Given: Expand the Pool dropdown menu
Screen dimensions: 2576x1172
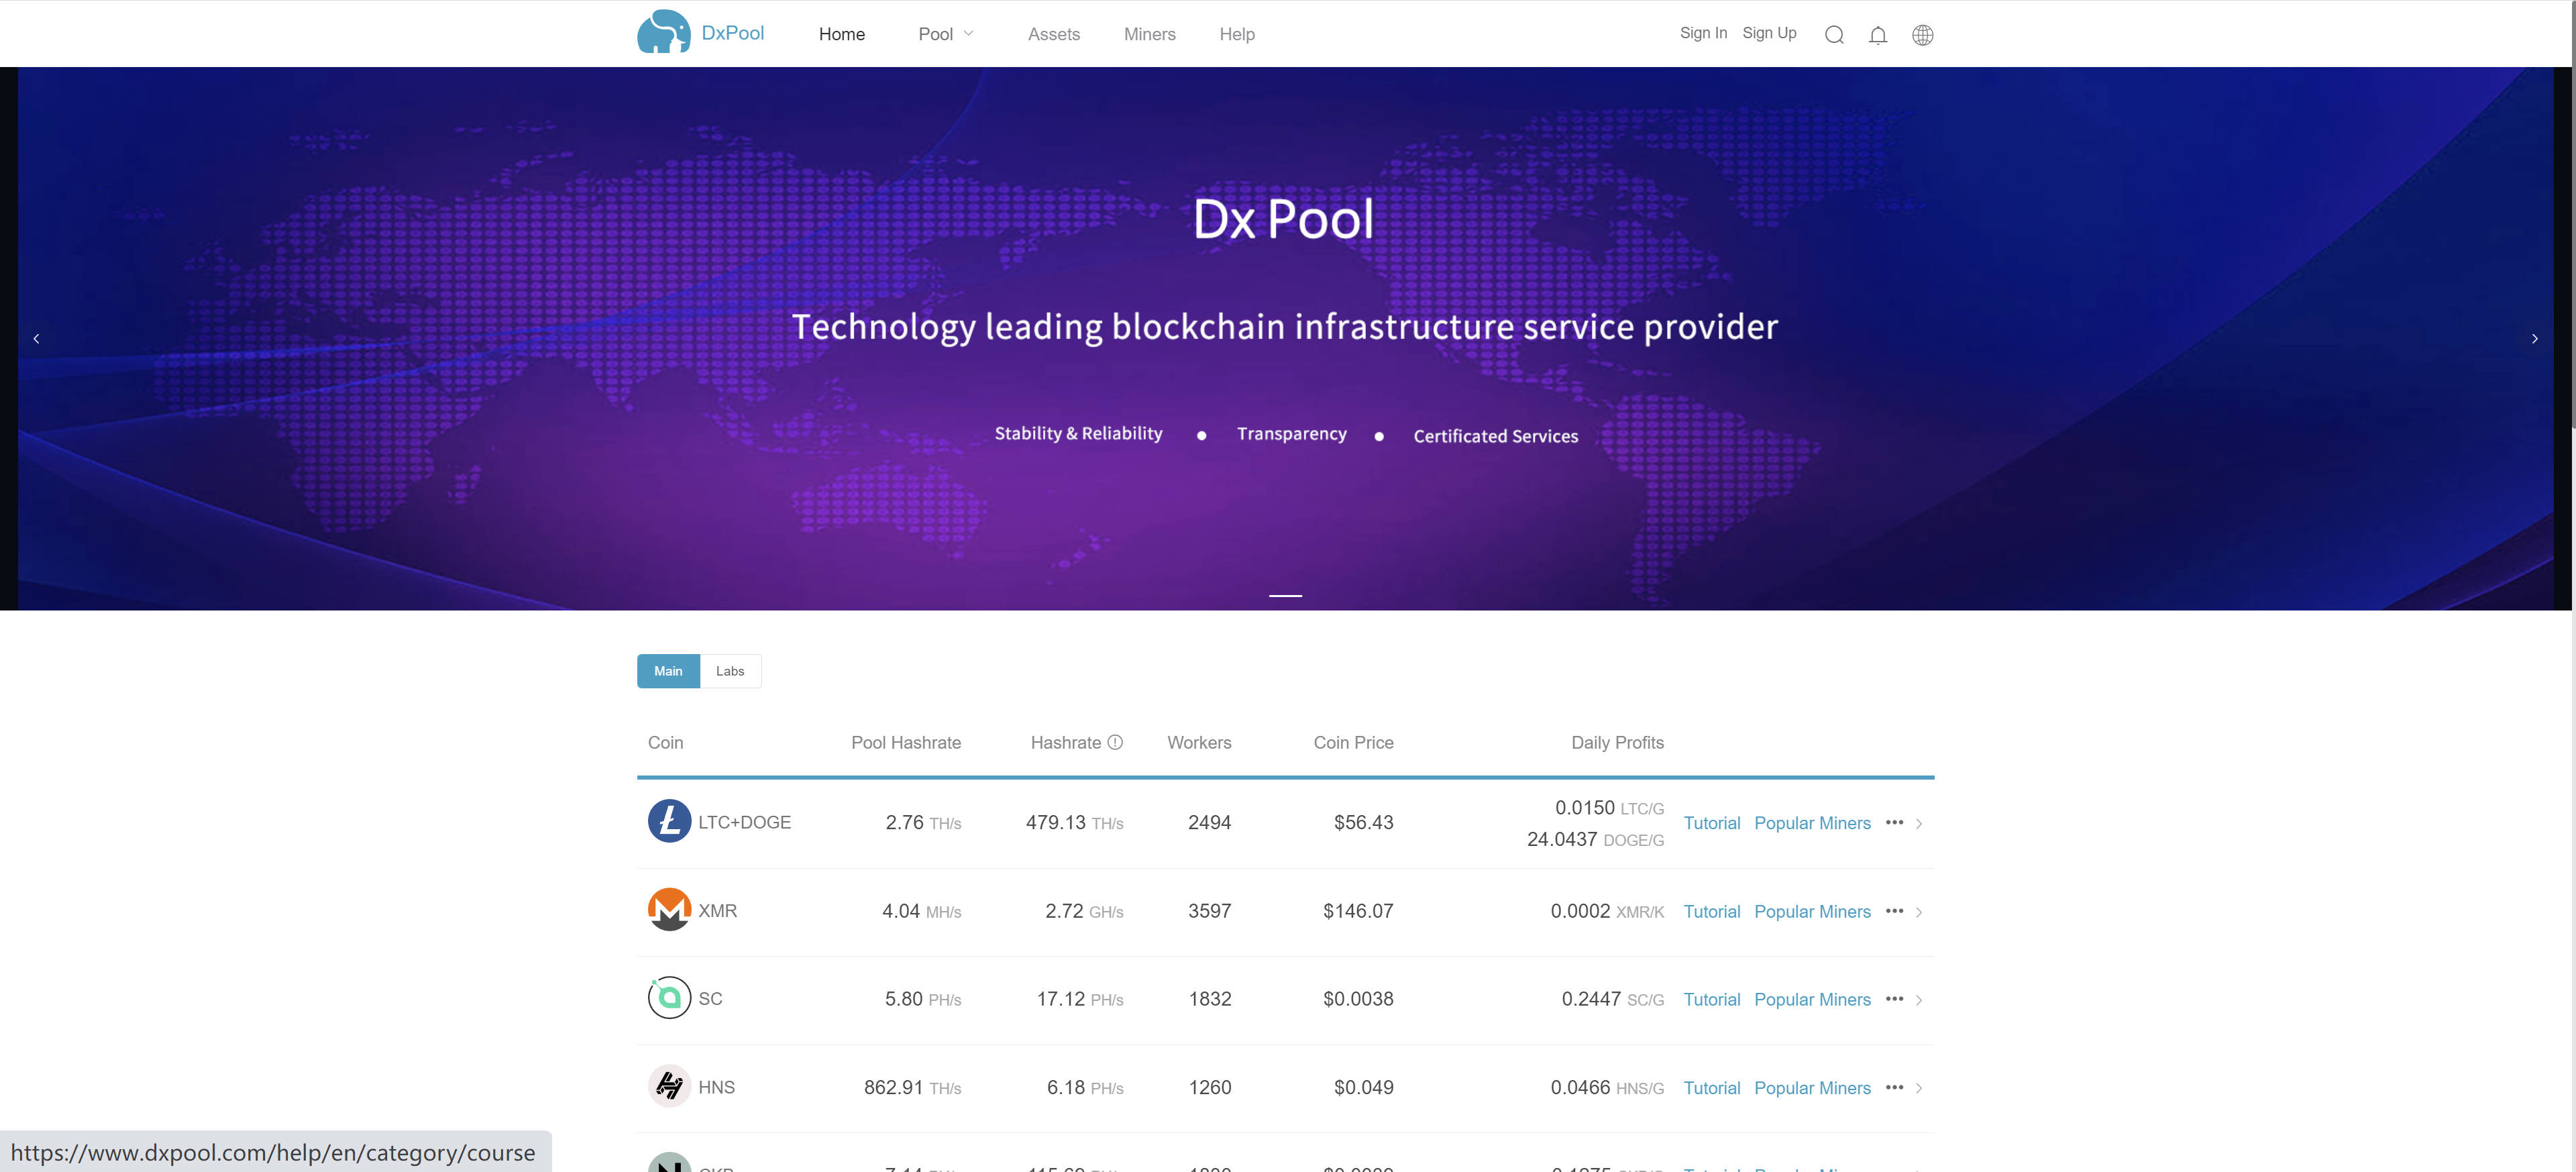Looking at the screenshot, I should (946, 34).
